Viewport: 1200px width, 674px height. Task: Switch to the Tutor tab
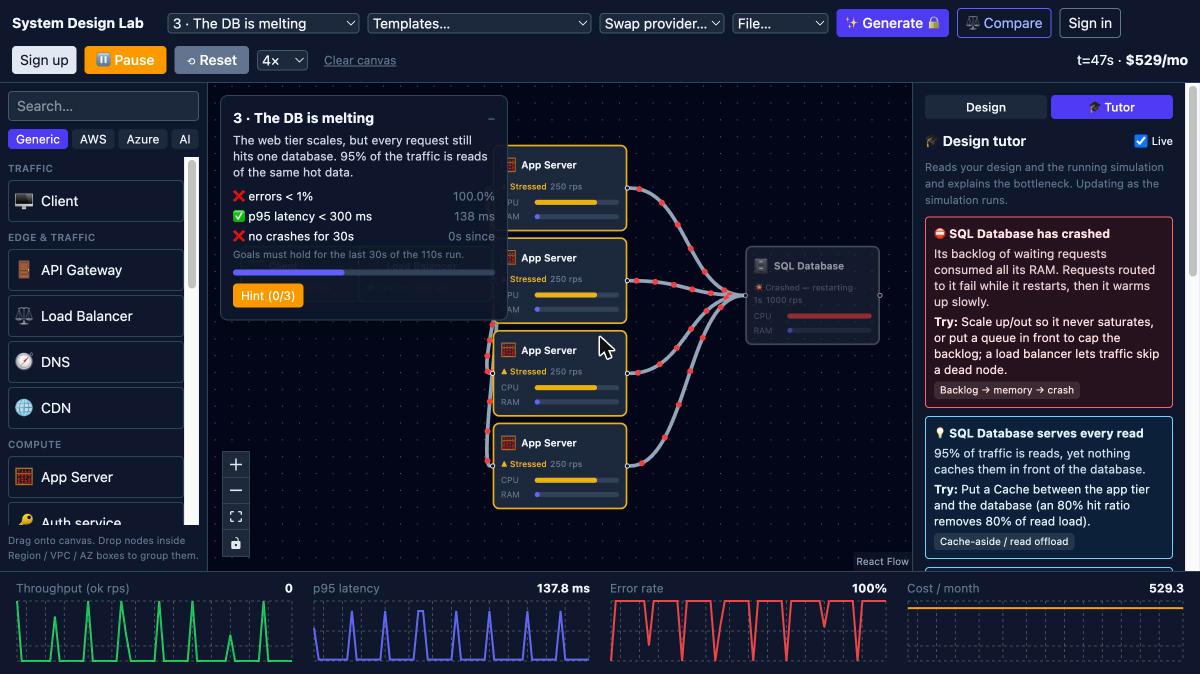coord(1112,107)
